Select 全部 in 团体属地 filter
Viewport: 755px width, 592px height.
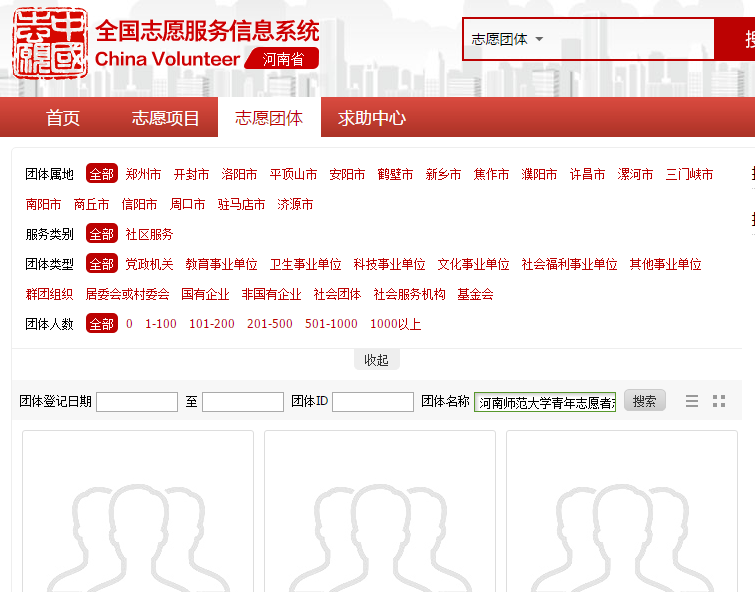coord(101,174)
